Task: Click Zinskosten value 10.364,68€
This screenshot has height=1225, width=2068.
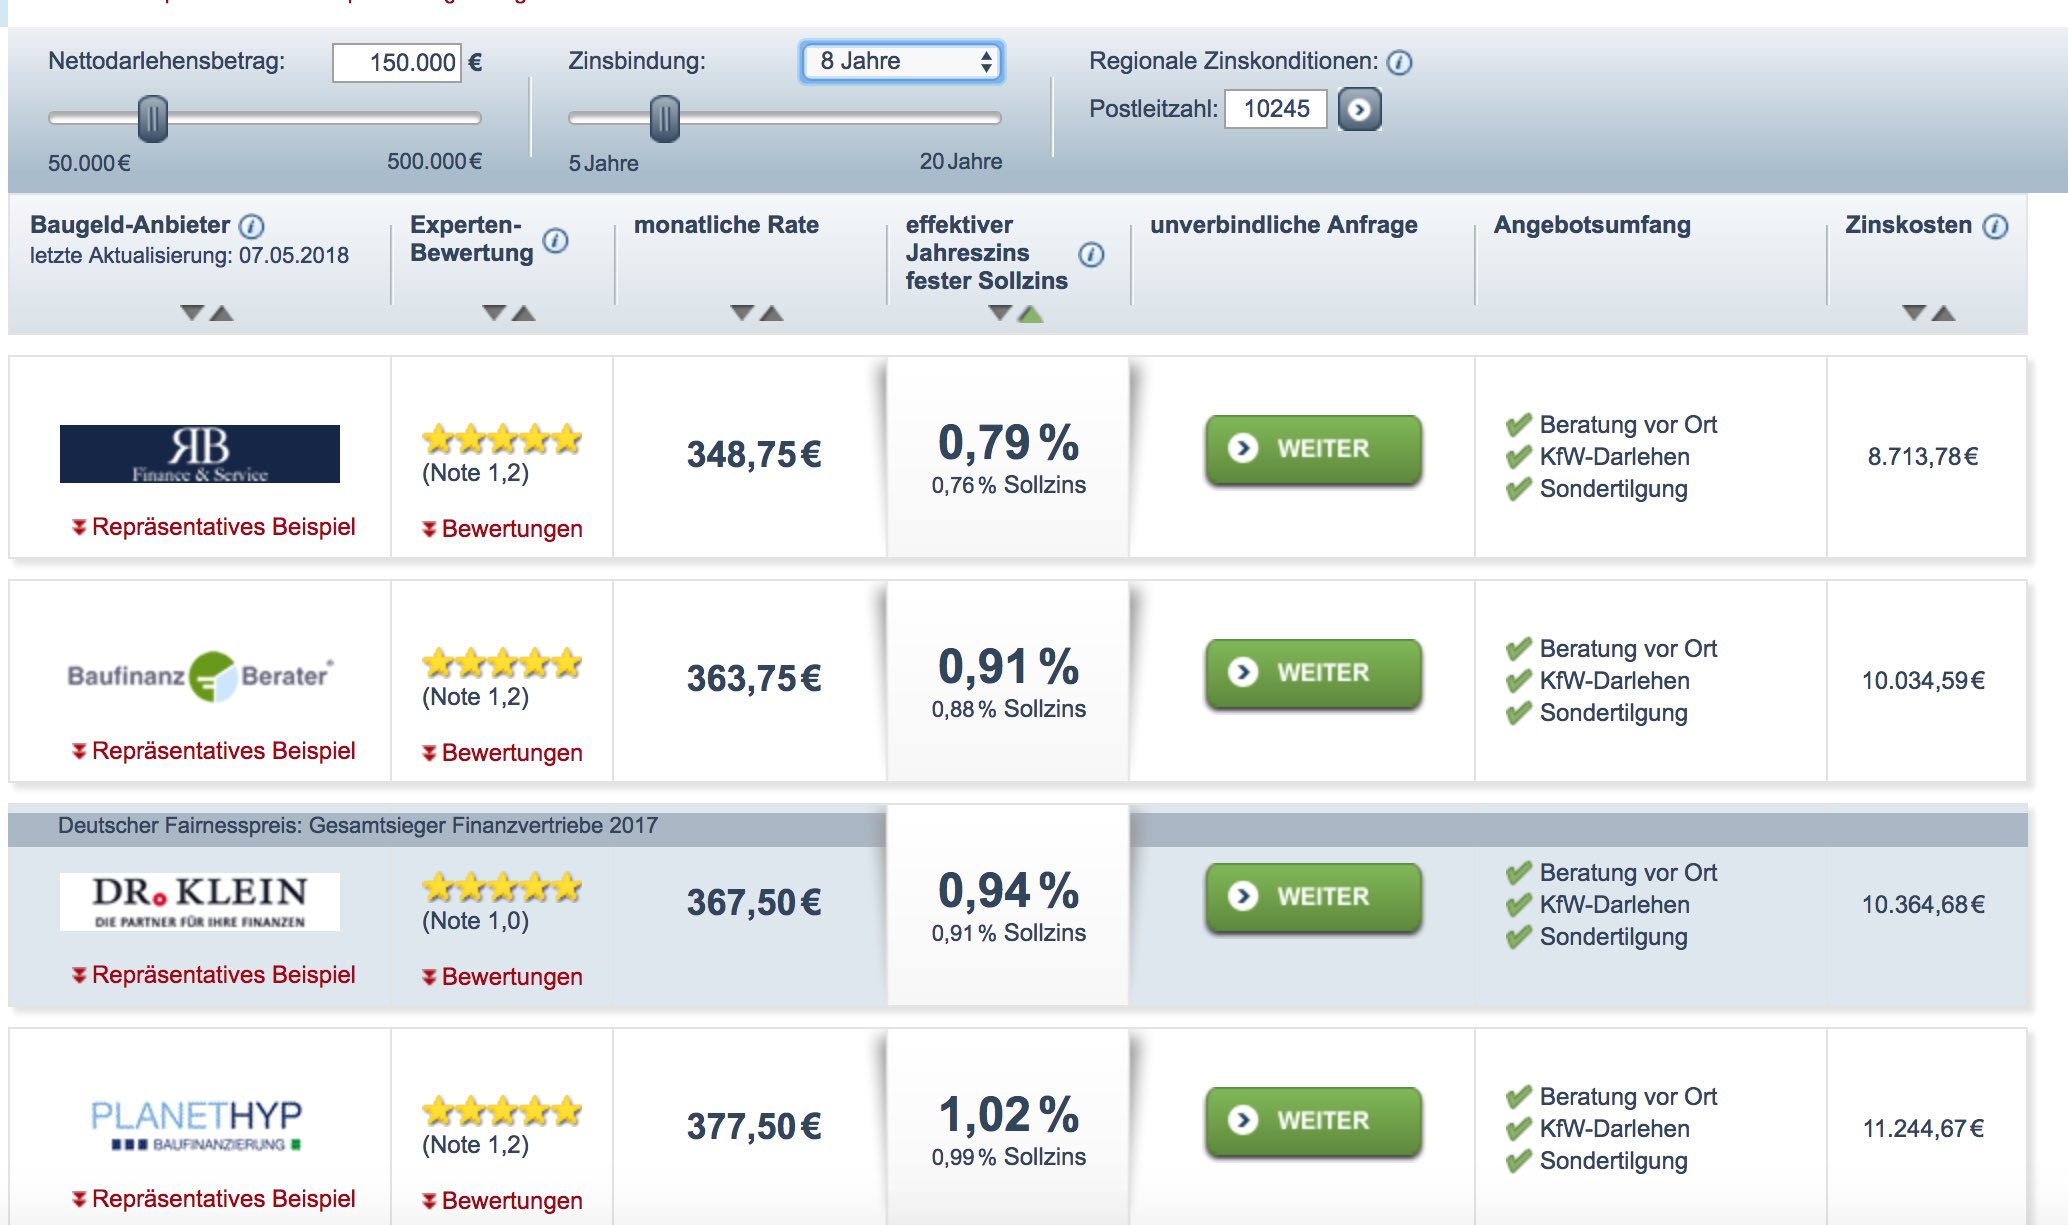Action: (1923, 905)
